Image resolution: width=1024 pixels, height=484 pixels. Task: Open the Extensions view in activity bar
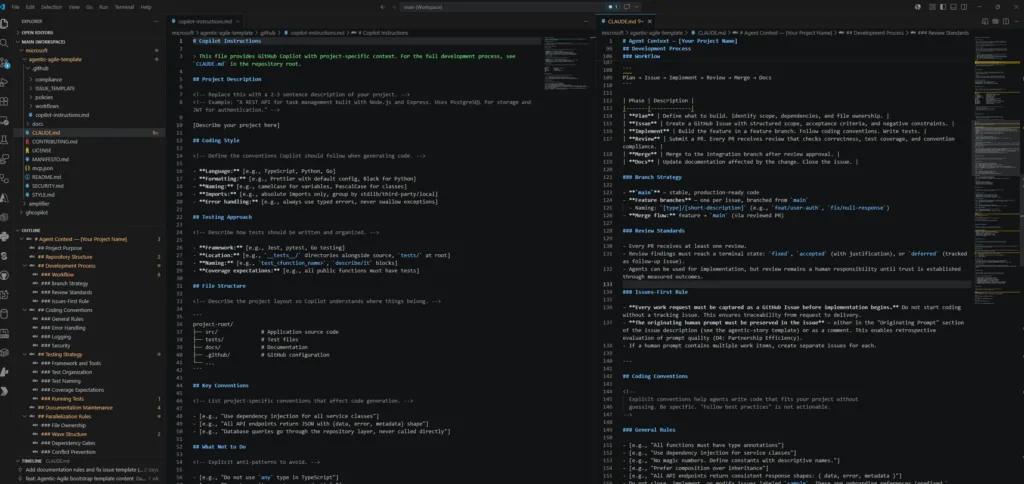(5, 102)
